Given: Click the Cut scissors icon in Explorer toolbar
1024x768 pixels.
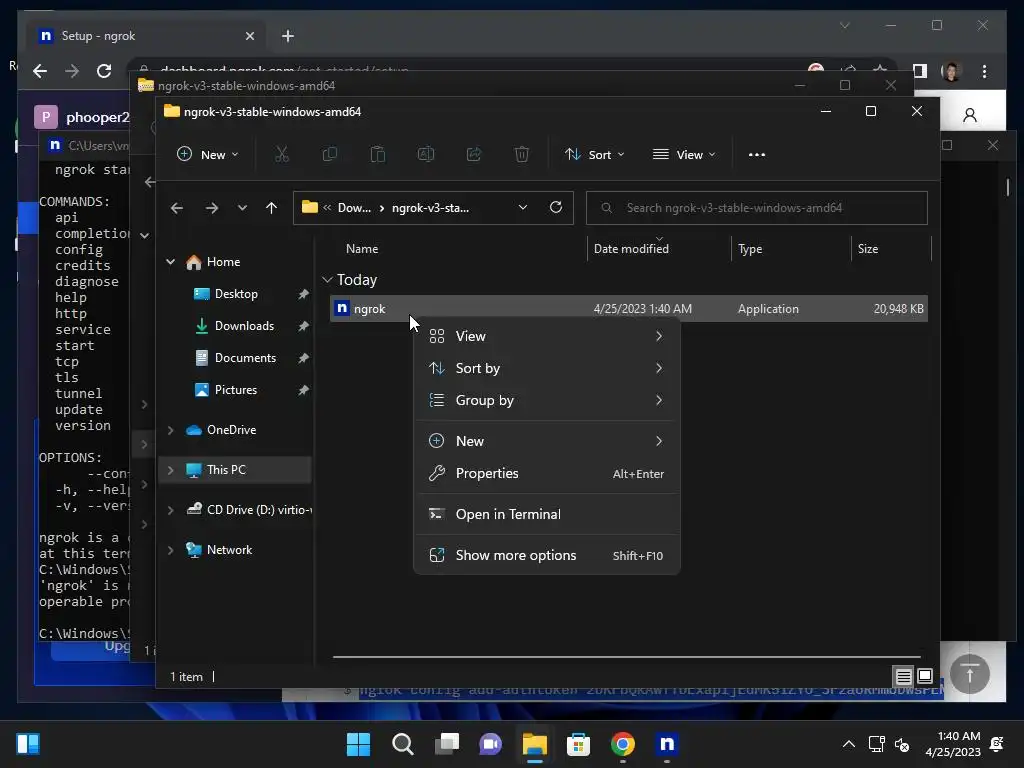Looking at the screenshot, I should pyautogui.click(x=281, y=155).
